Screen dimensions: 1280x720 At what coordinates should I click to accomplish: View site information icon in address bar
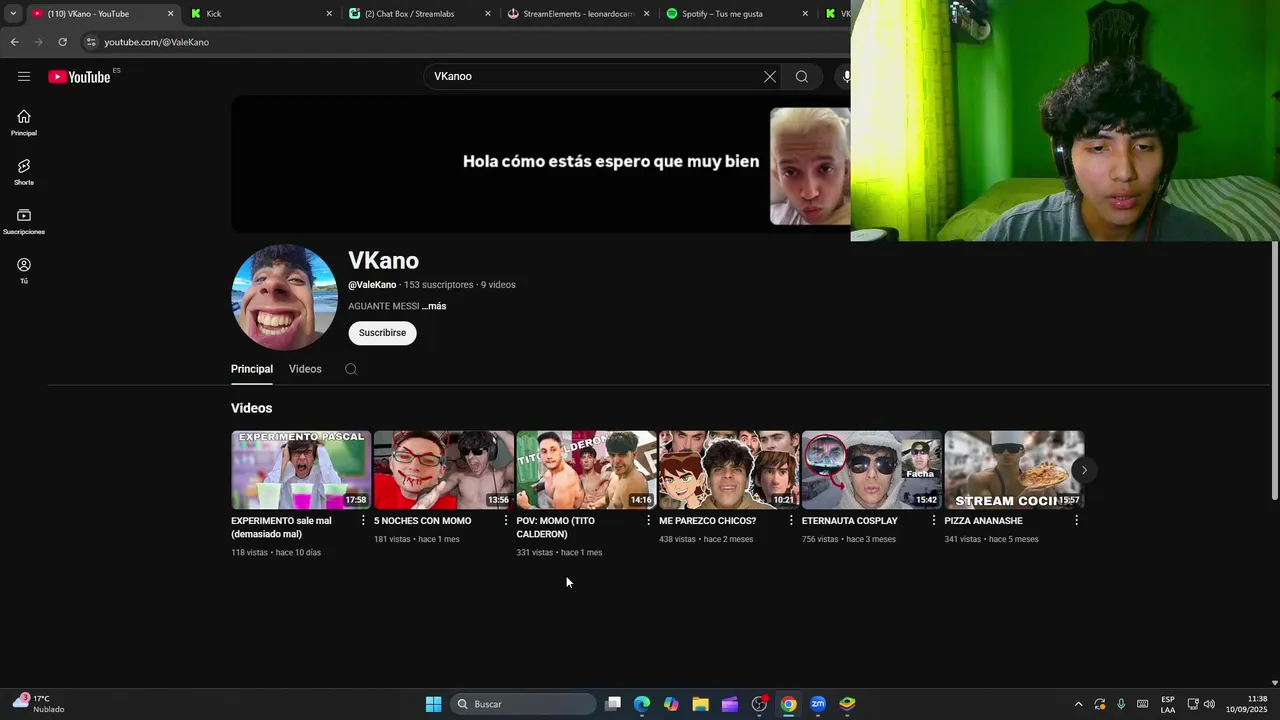click(x=91, y=42)
